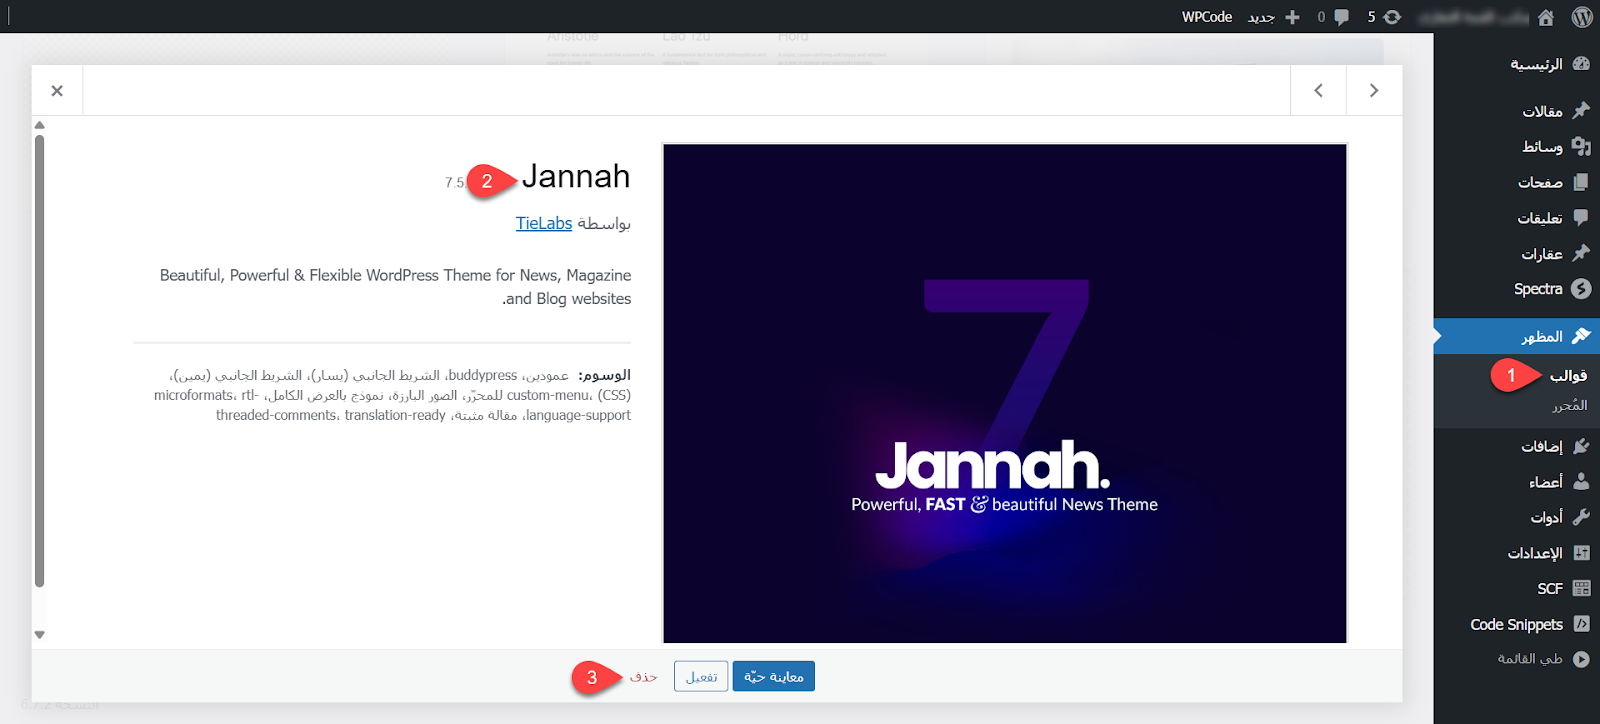Open the Code Snippets icon
1600x724 pixels.
coord(1581,624)
